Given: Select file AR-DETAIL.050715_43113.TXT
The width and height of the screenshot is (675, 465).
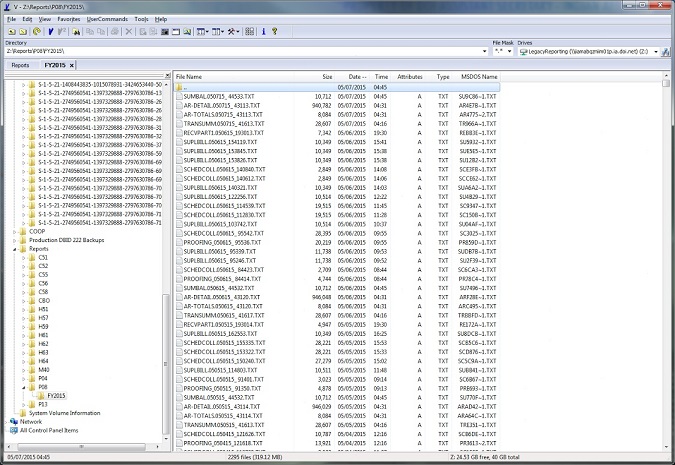Looking at the screenshot, I should (222, 105).
